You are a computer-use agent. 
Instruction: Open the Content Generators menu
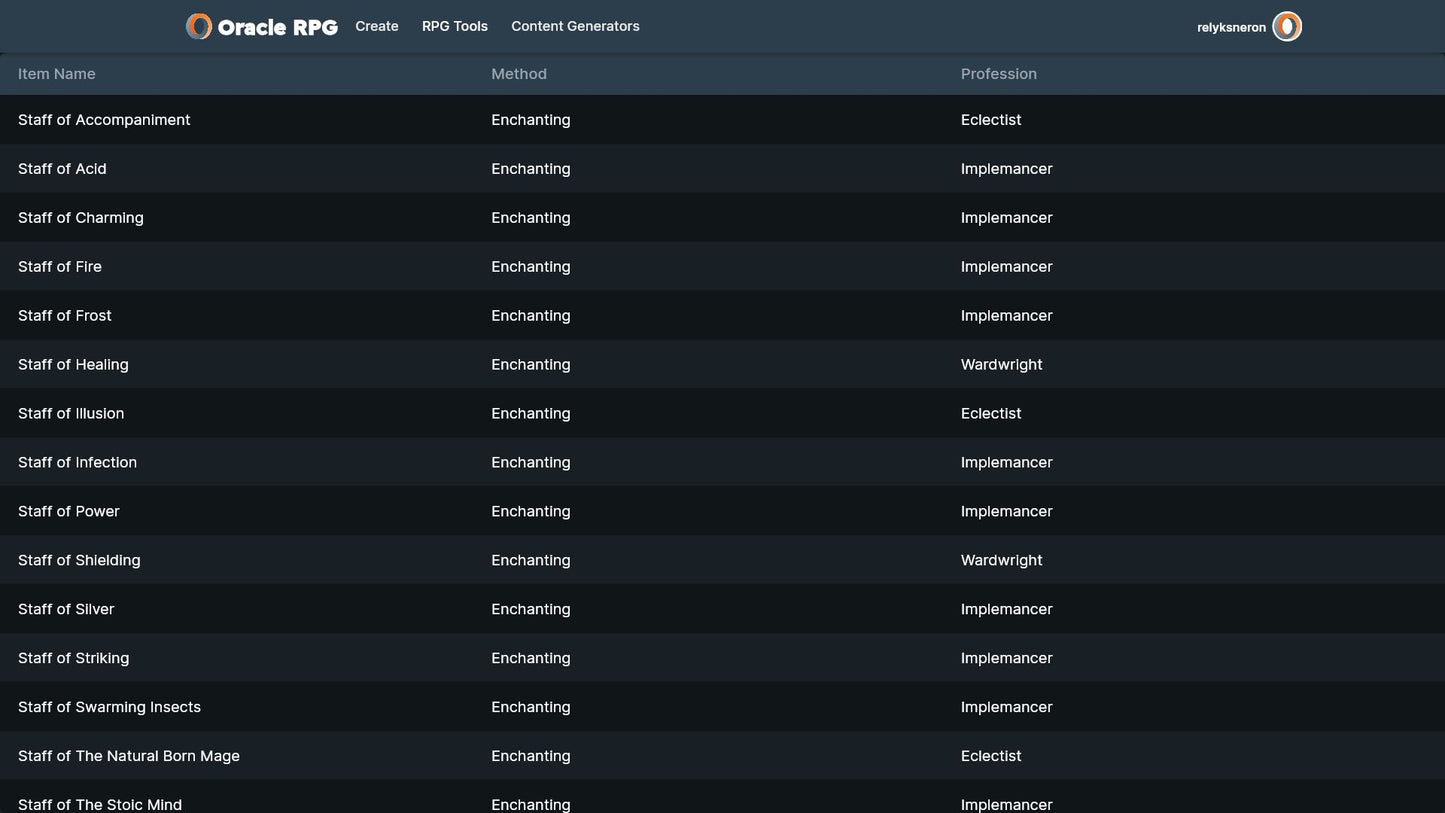tap(575, 27)
